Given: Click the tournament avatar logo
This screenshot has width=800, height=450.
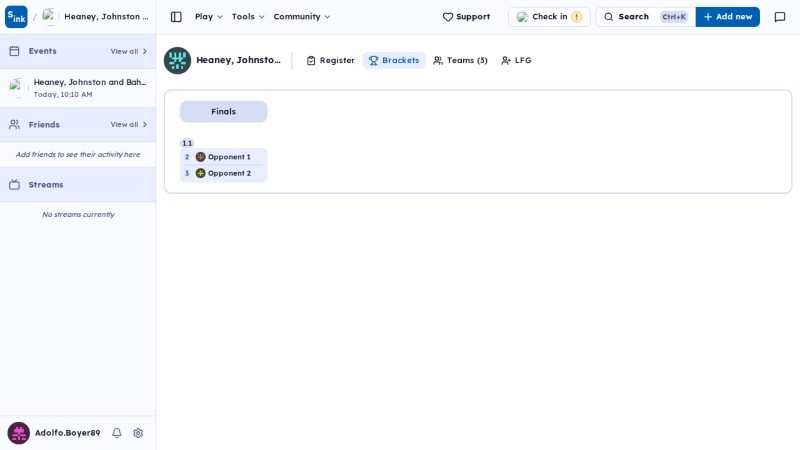Looking at the screenshot, I should pos(177,60).
